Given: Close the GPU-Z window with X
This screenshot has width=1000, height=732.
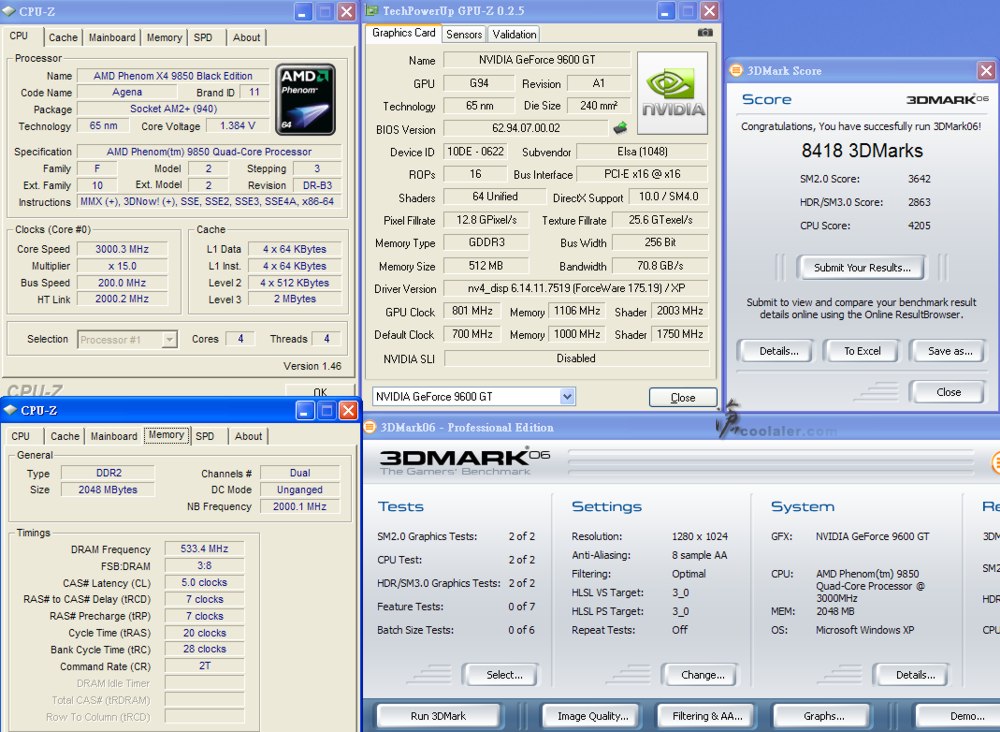Looking at the screenshot, I should coord(709,11).
